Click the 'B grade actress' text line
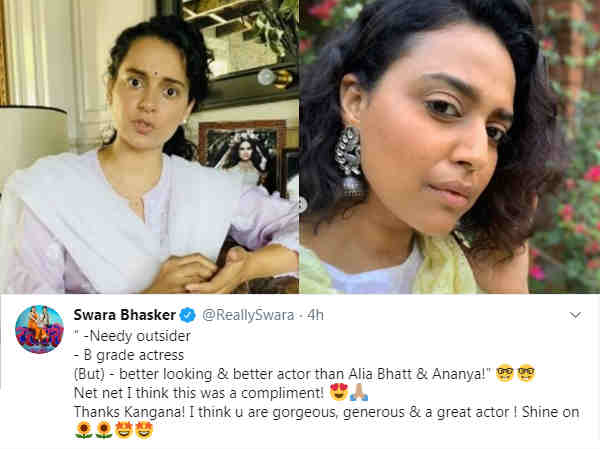Screen dimensions: 600x450 tap(129, 355)
